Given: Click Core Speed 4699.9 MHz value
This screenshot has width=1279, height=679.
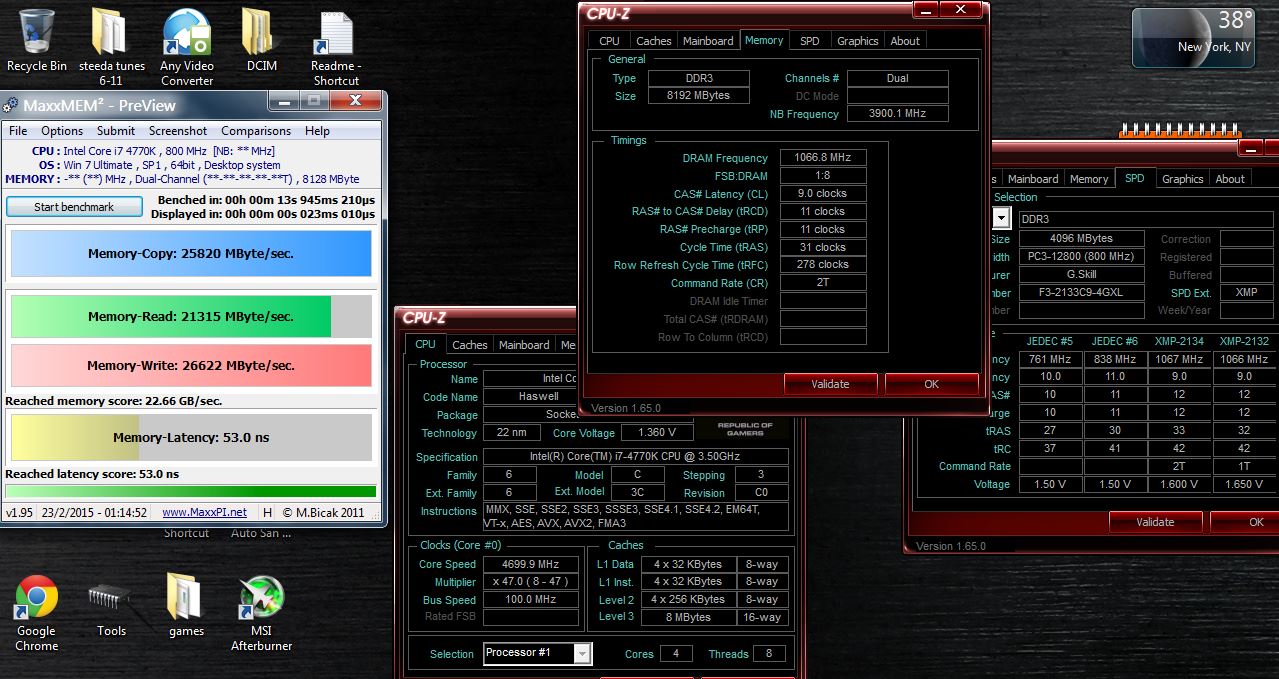Looking at the screenshot, I should point(531,564).
